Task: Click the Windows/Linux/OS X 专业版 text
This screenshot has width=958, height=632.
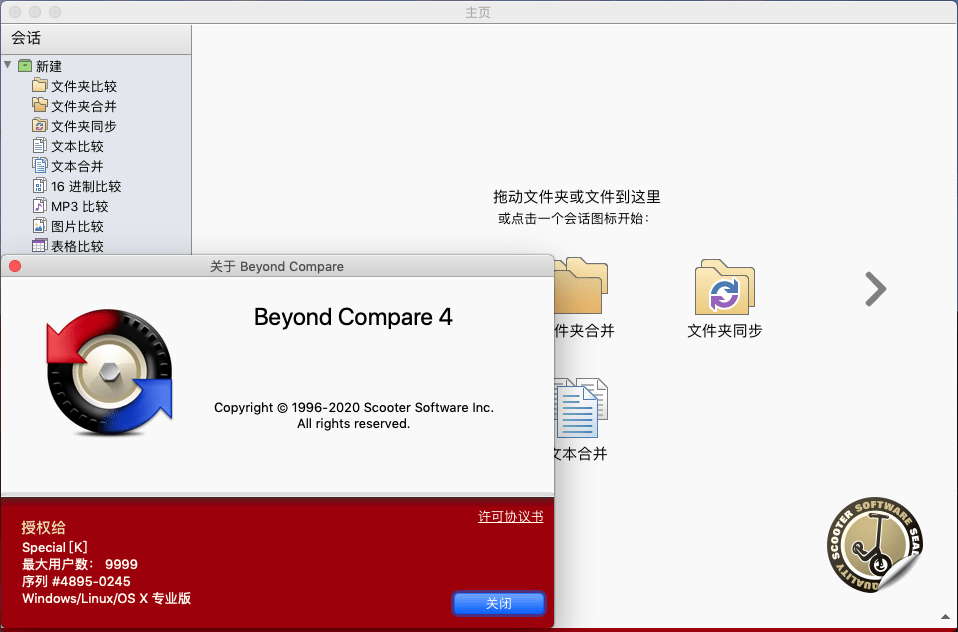Action: (107, 598)
